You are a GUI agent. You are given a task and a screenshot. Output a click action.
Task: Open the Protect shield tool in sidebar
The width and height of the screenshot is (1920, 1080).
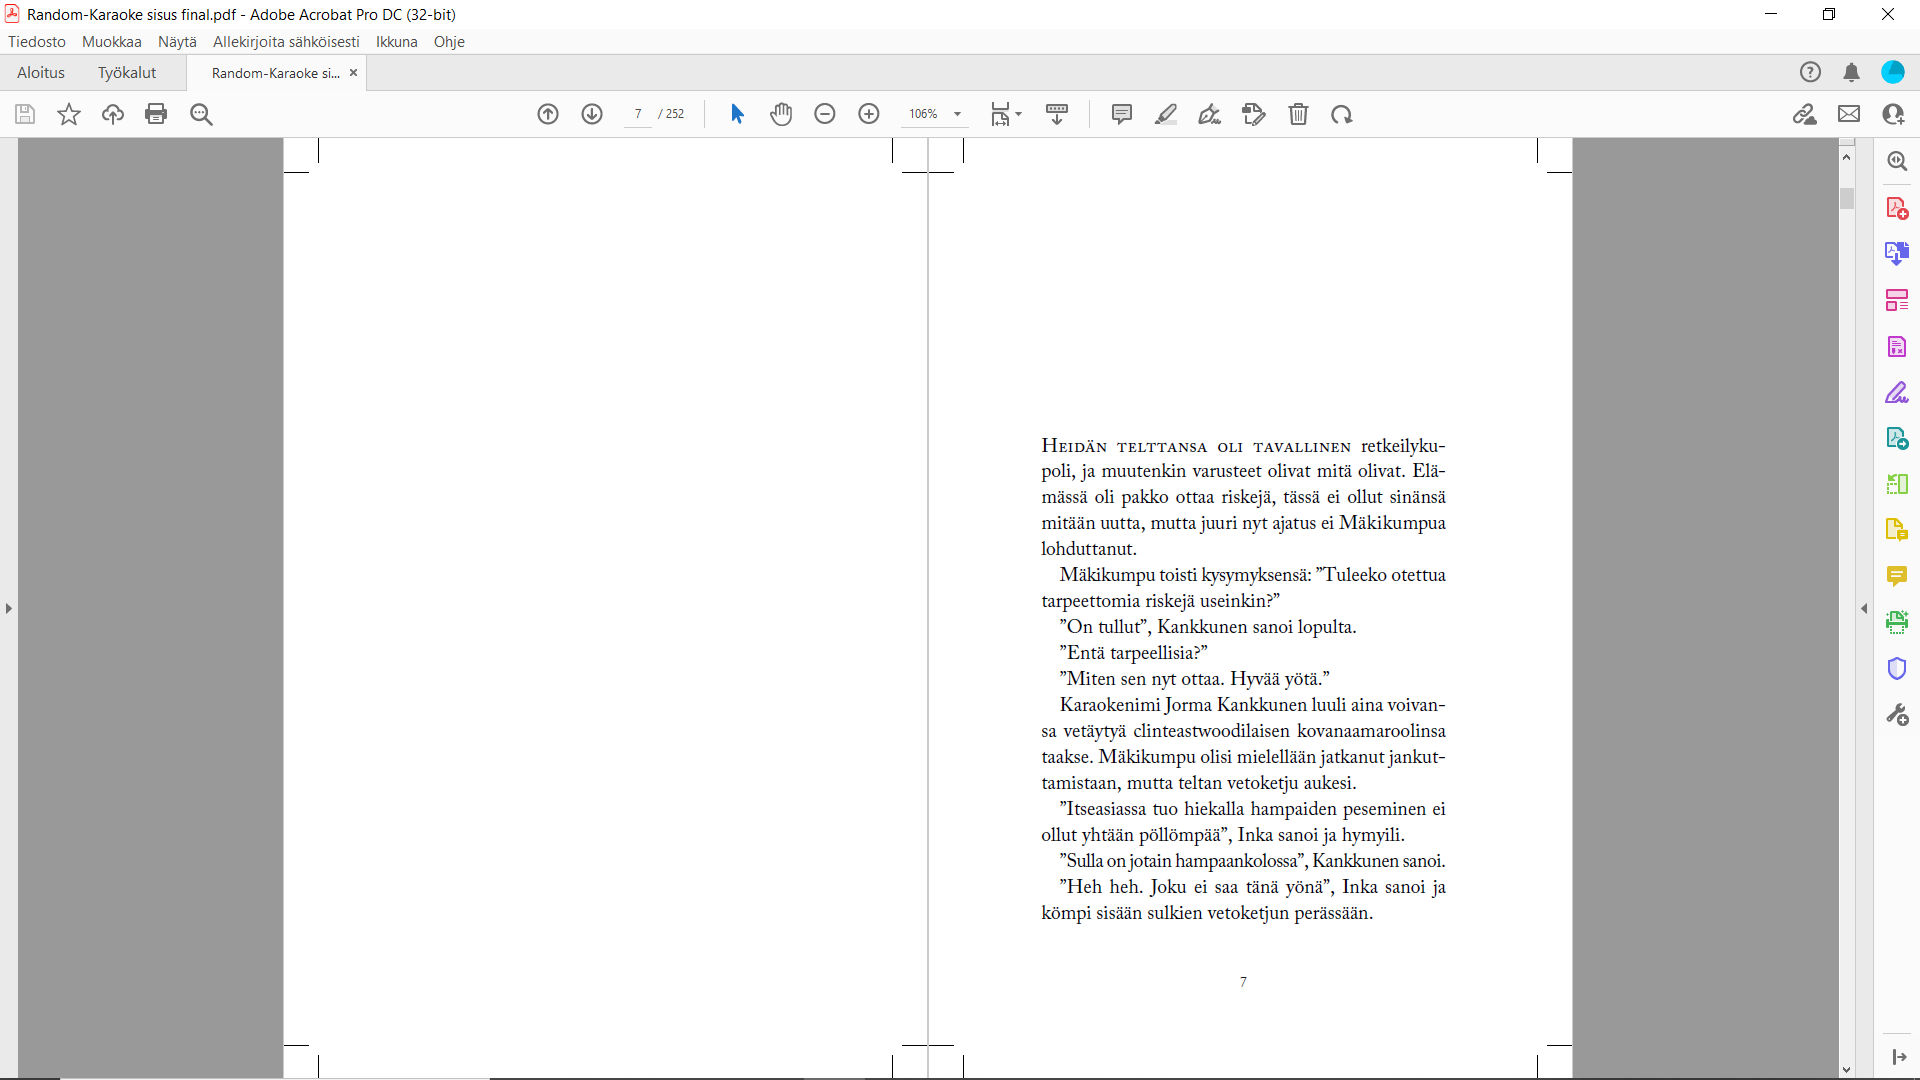click(x=1897, y=668)
